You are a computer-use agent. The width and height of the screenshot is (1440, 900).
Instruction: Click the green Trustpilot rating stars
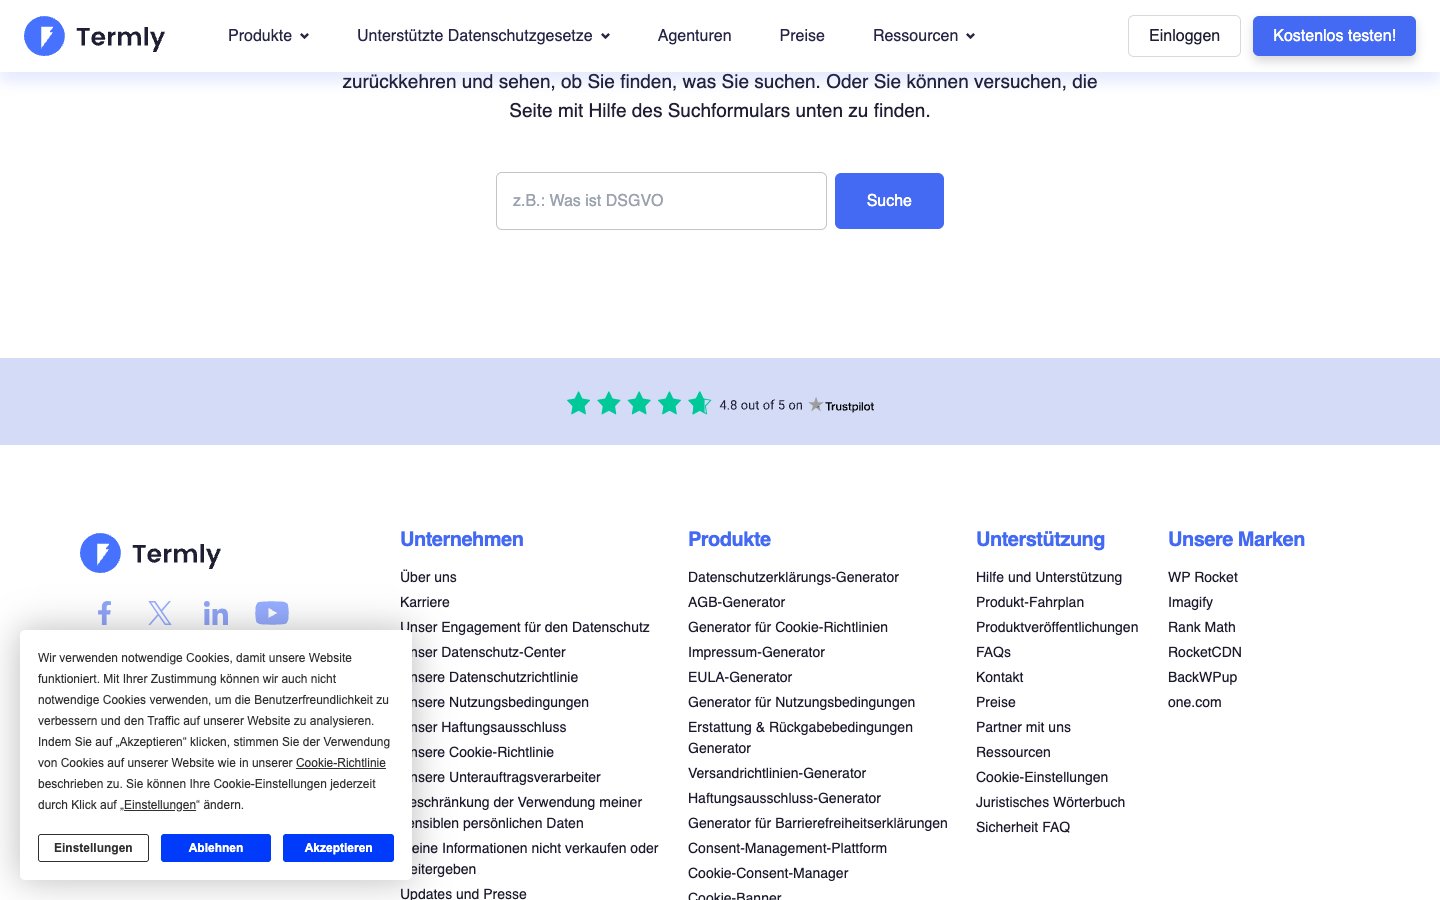pyautogui.click(x=638, y=404)
